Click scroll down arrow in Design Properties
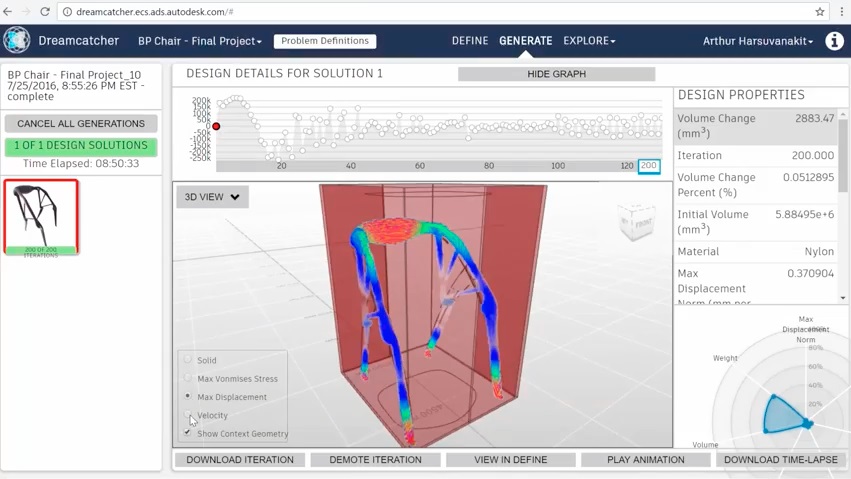 (842, 298)
